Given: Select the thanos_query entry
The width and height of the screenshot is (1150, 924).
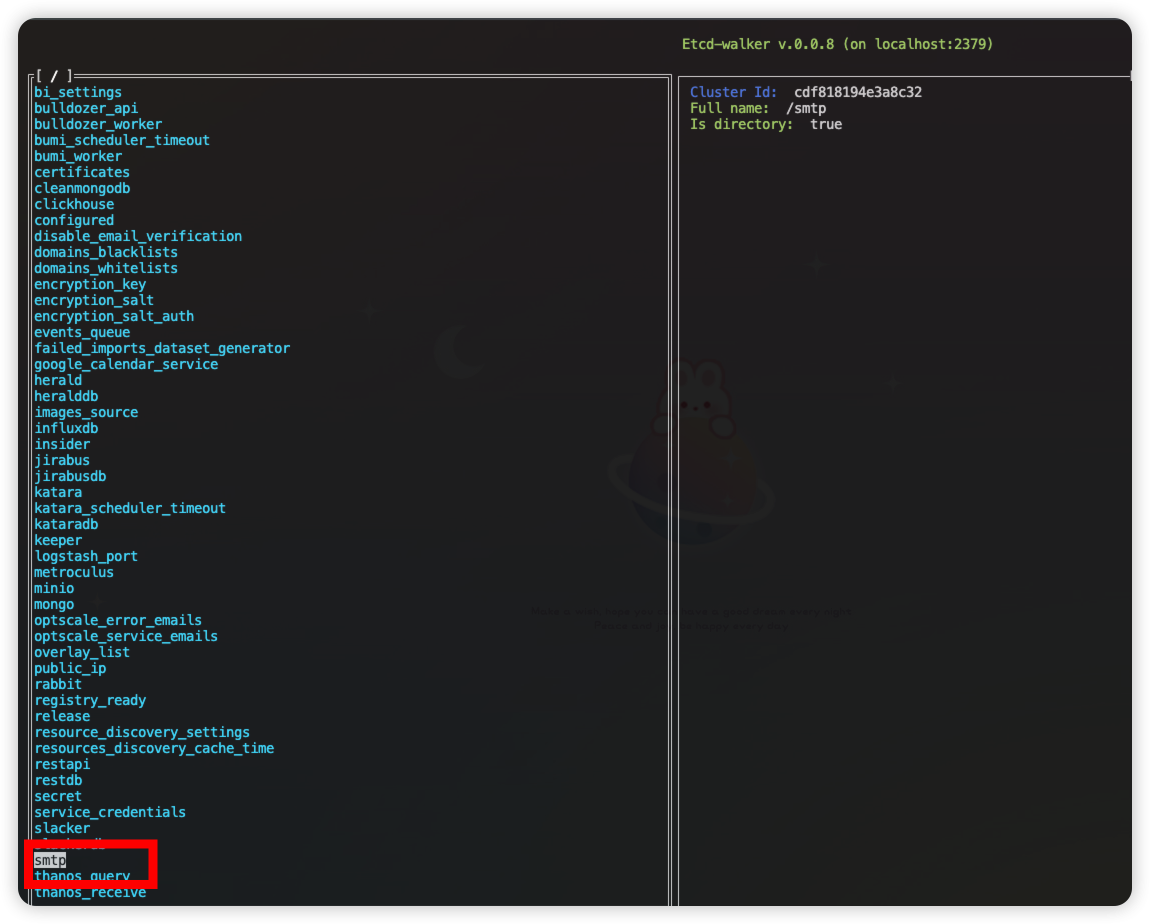Looking at the screenshot, I should 81,877.
